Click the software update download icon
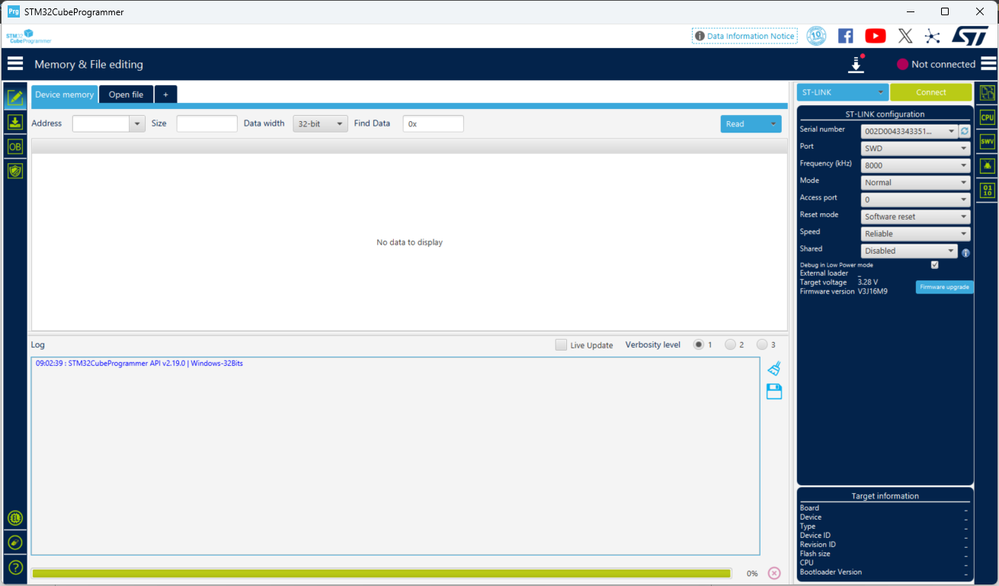 click(856, 64)
